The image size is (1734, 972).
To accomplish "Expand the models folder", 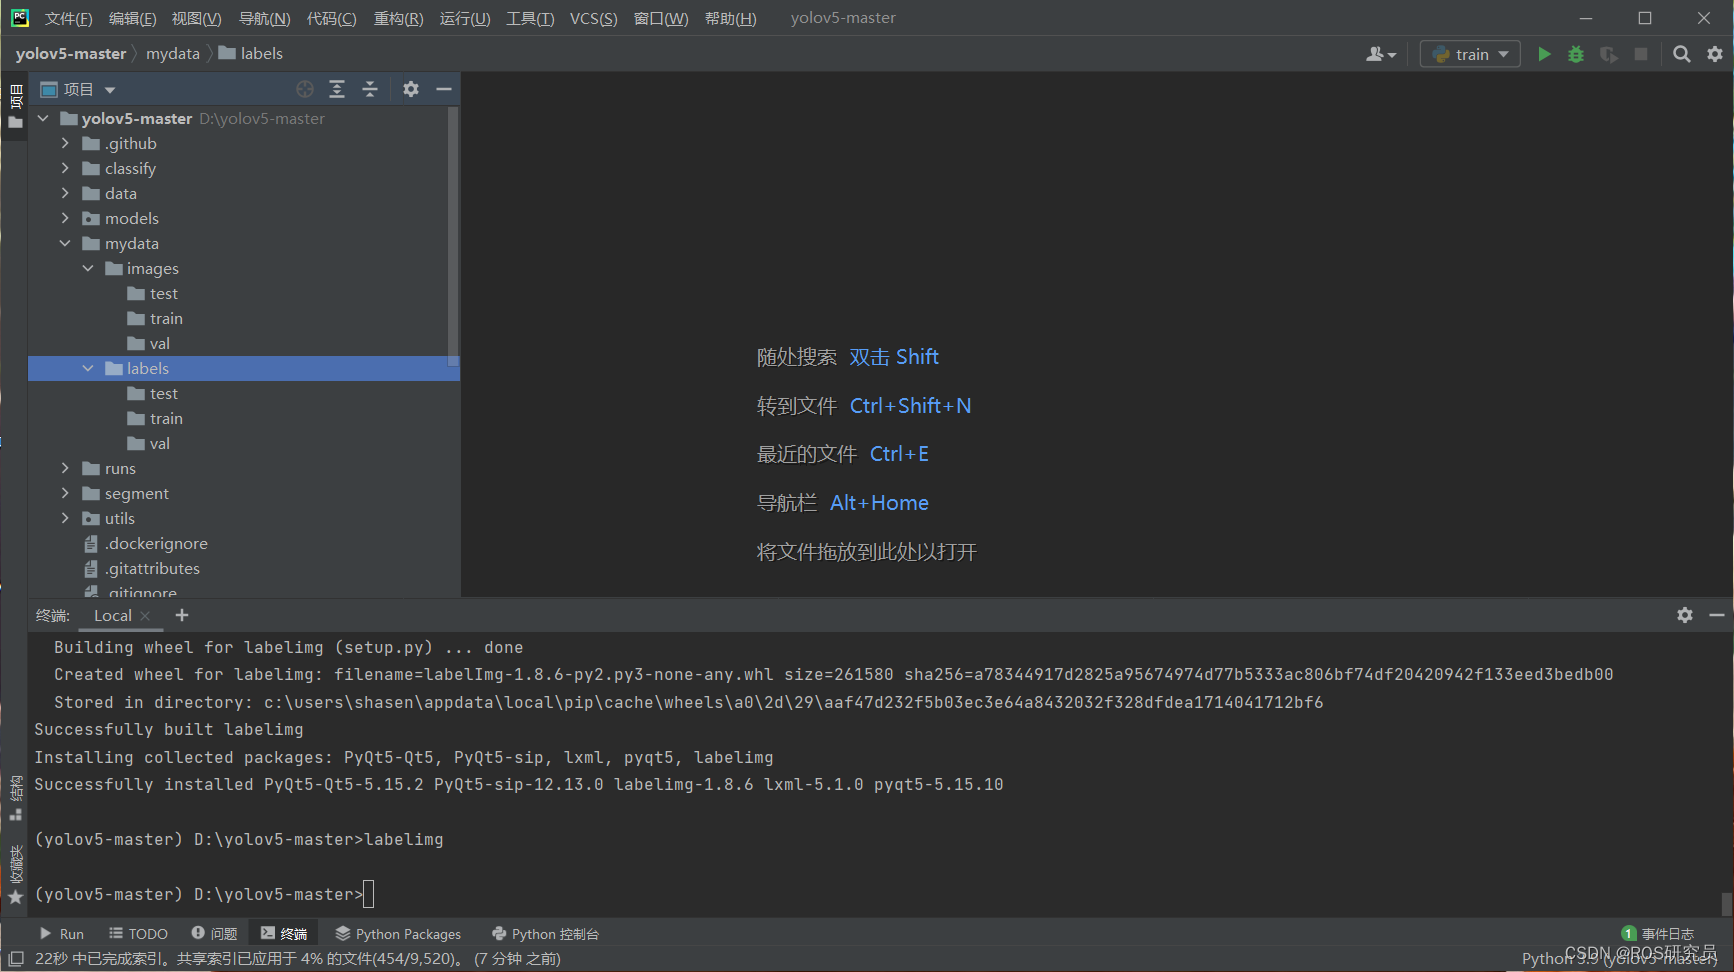I will tap(65, 218).
